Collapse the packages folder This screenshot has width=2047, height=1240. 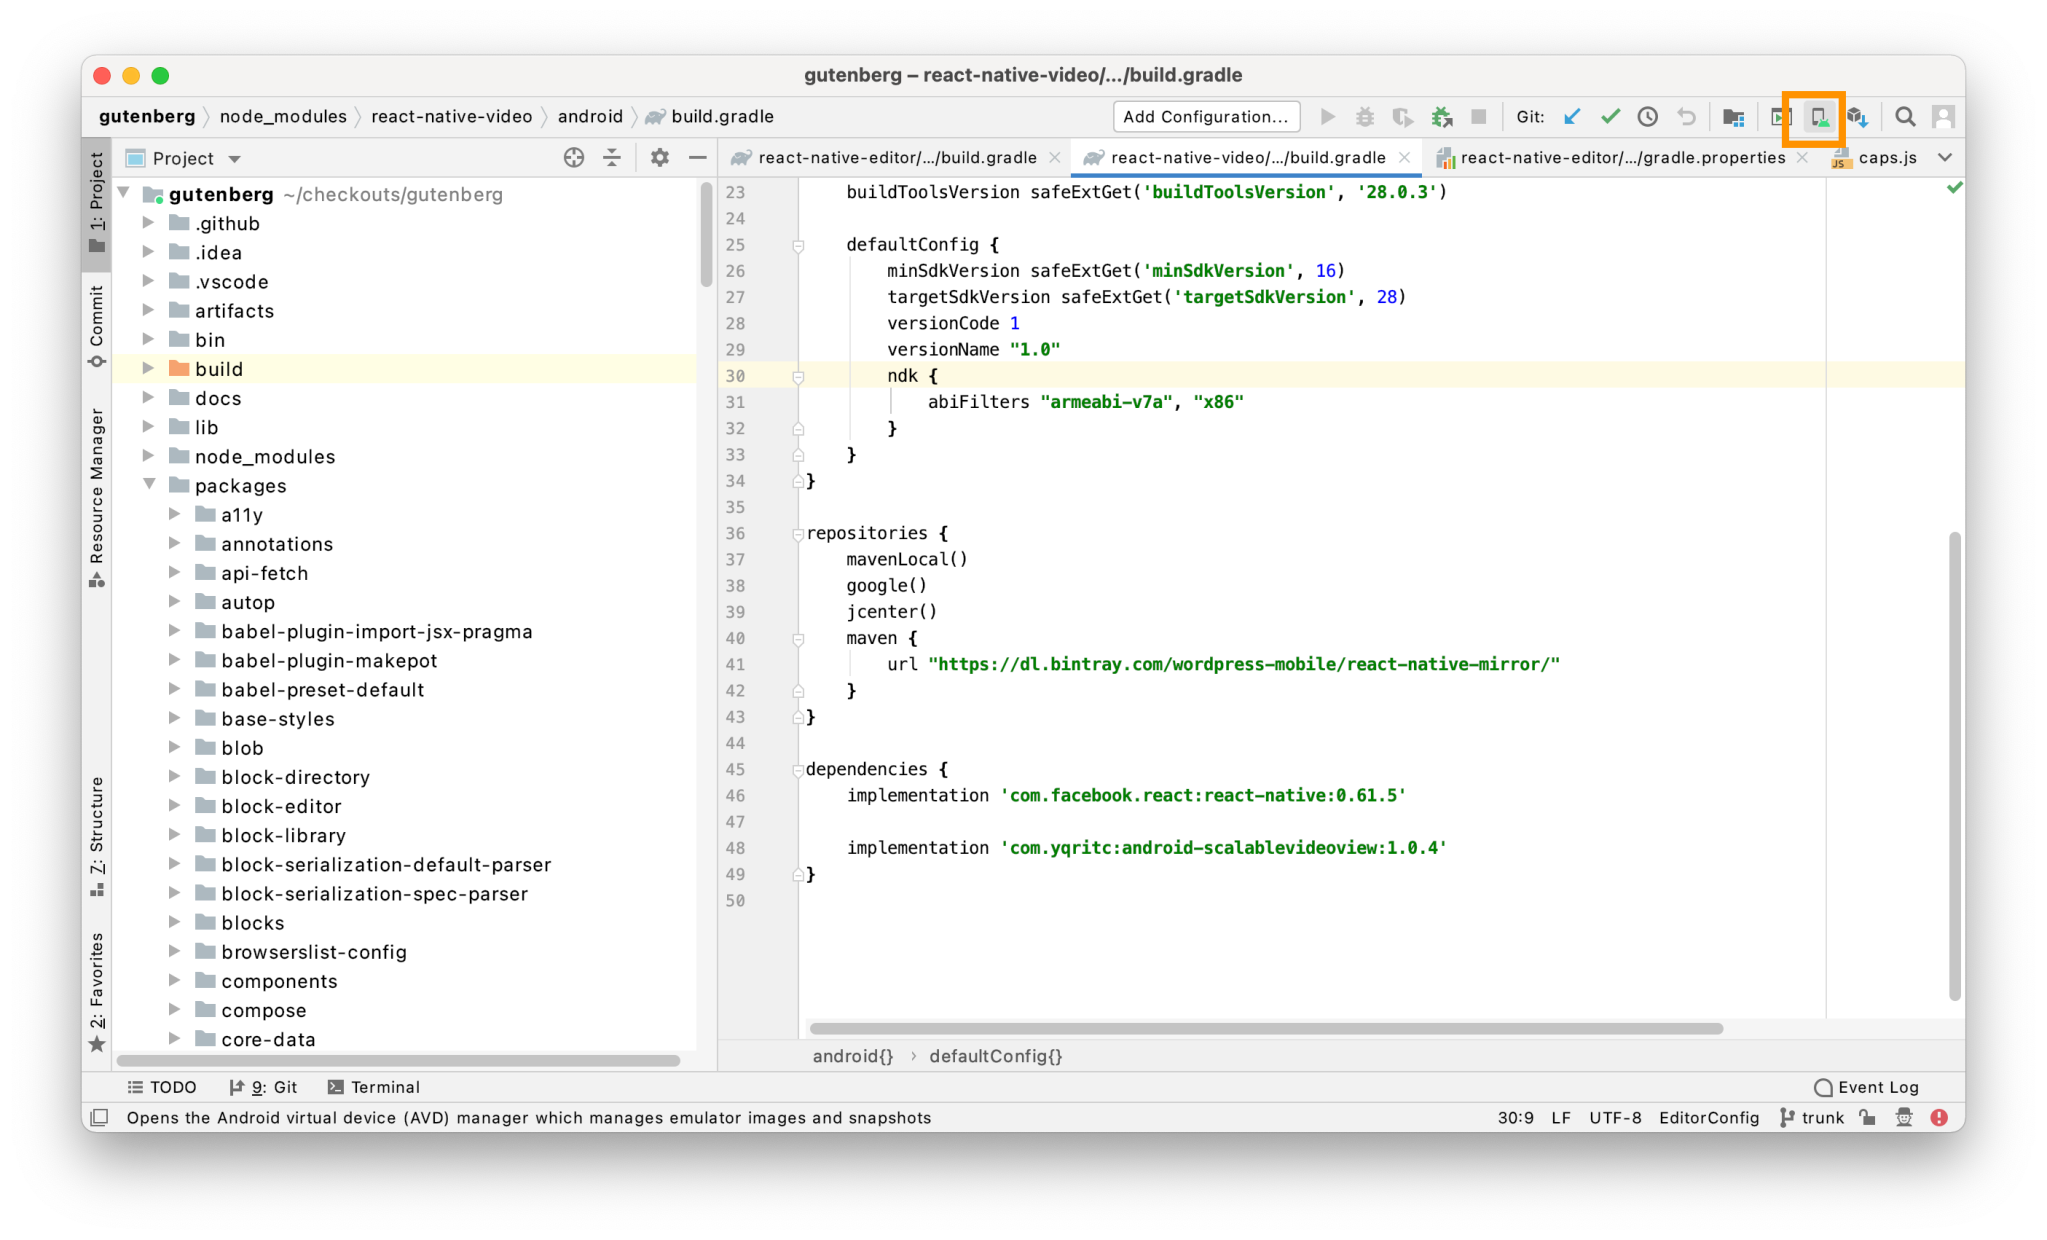click(x=150, y=485)
